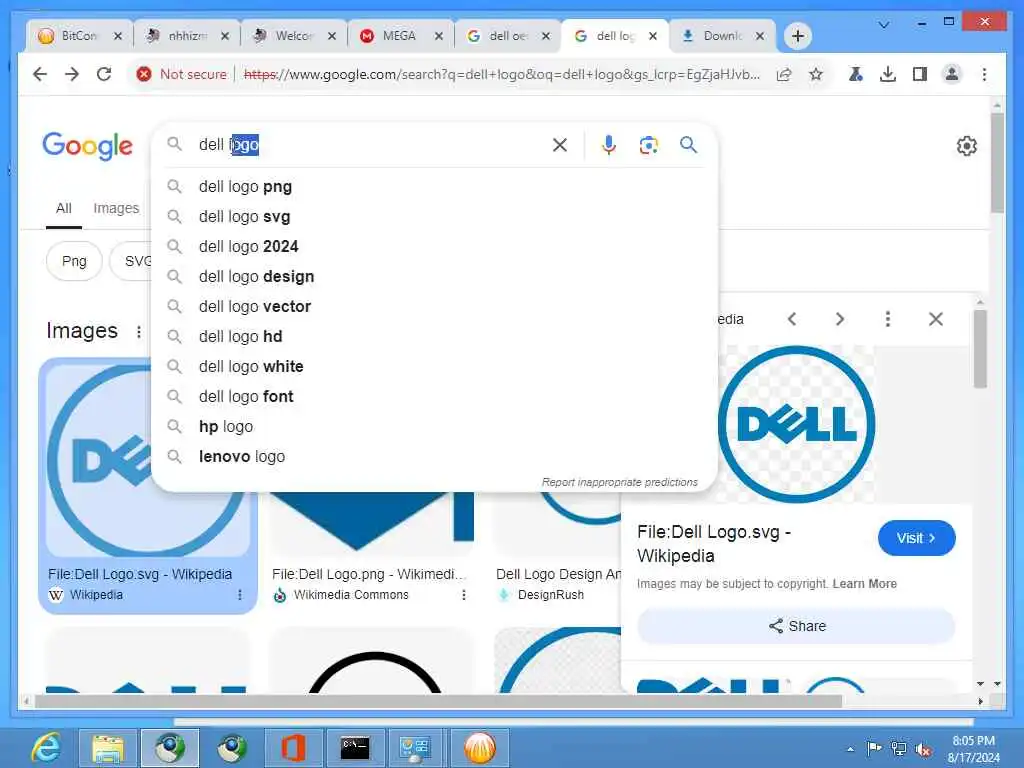The width and height of the screenshot is (1024, 768).
Task: Choose suggestion dell logo vector
Action: (x=434, y=307)
